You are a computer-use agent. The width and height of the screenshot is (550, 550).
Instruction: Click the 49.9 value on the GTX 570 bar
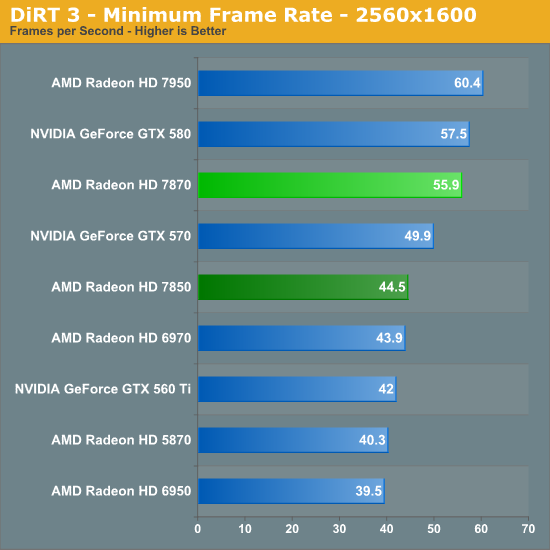click(x=417, y=236)
